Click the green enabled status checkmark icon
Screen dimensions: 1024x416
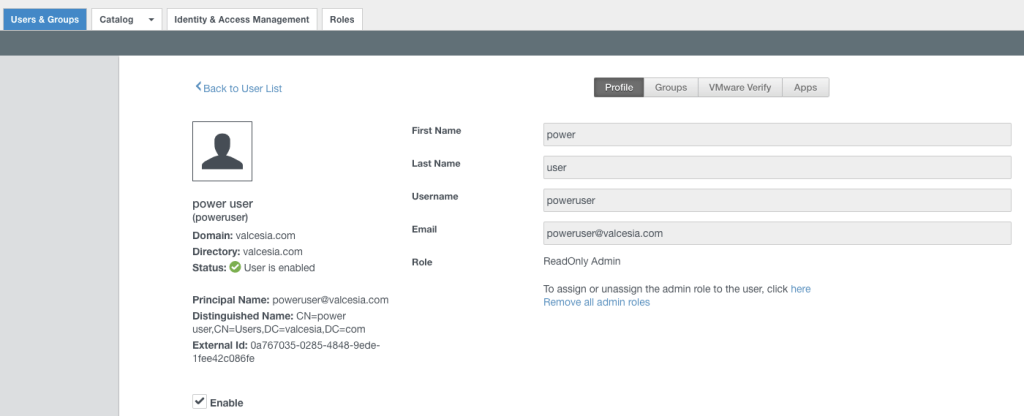click(x=235, y=267)
